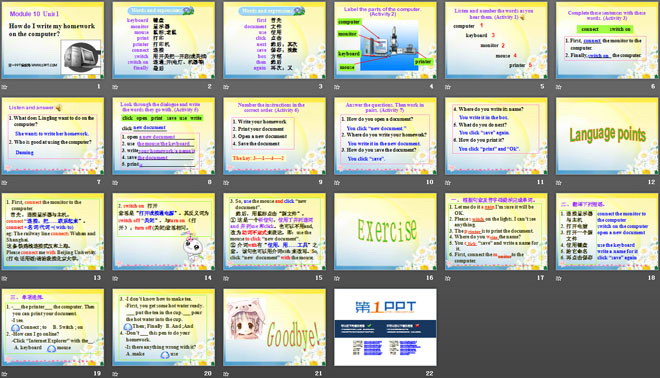Click slide number label '16'

click(x=429, y=278)
